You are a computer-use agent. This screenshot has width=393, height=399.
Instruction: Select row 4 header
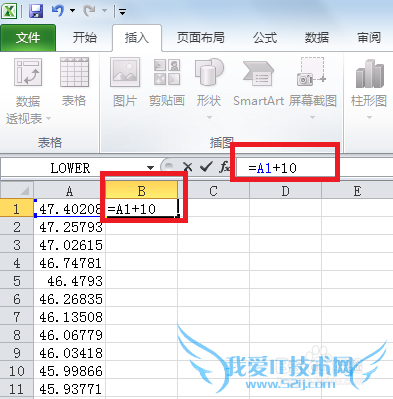[17, 263]
